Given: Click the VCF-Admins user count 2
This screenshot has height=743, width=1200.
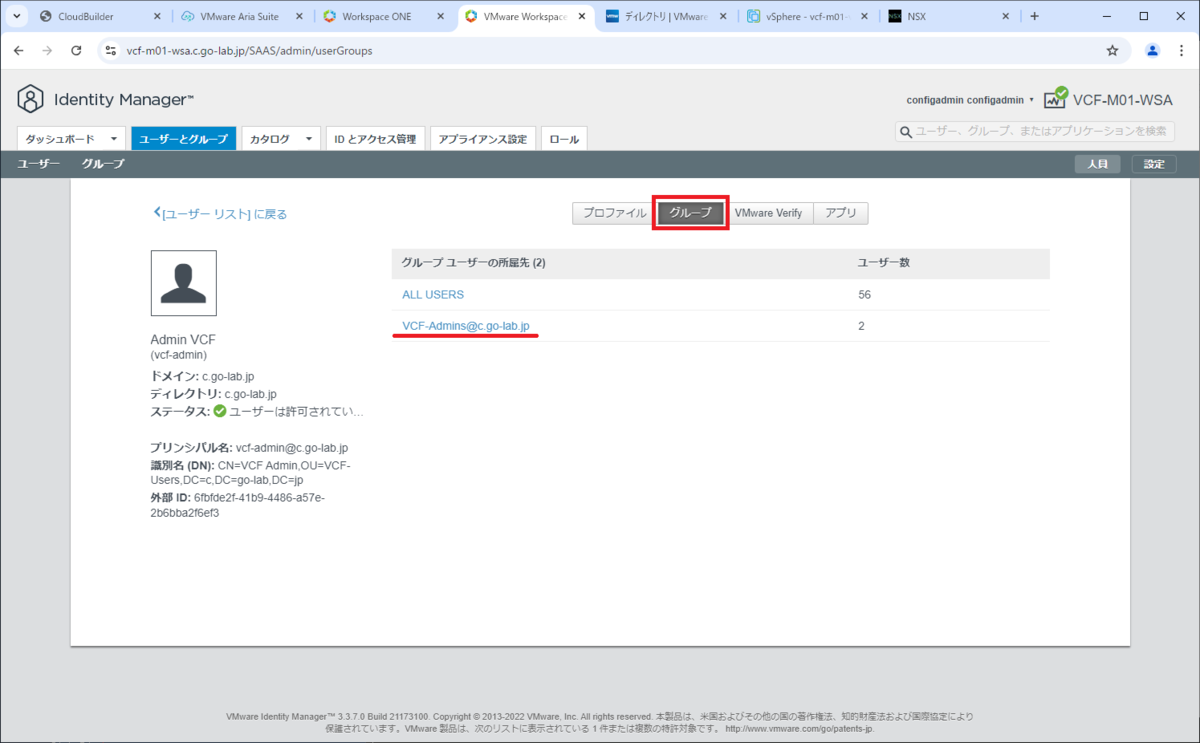Looking at the screenshot, I should [861, 326].
